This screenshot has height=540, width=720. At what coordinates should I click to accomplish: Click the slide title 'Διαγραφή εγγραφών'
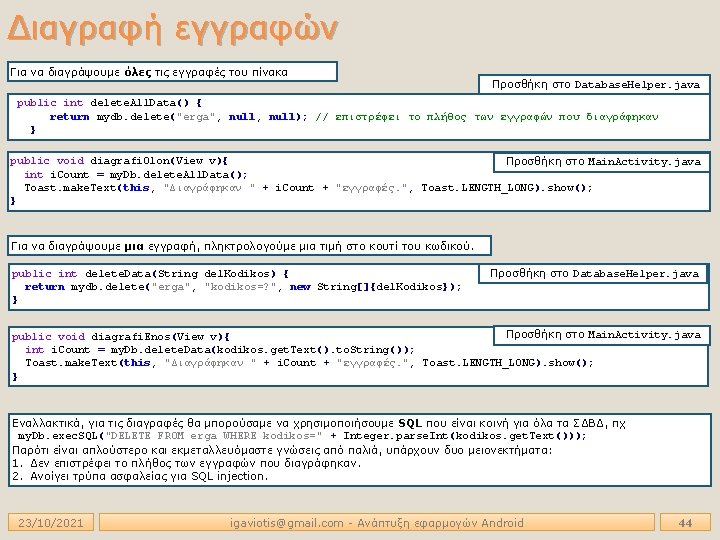point(173,29)
